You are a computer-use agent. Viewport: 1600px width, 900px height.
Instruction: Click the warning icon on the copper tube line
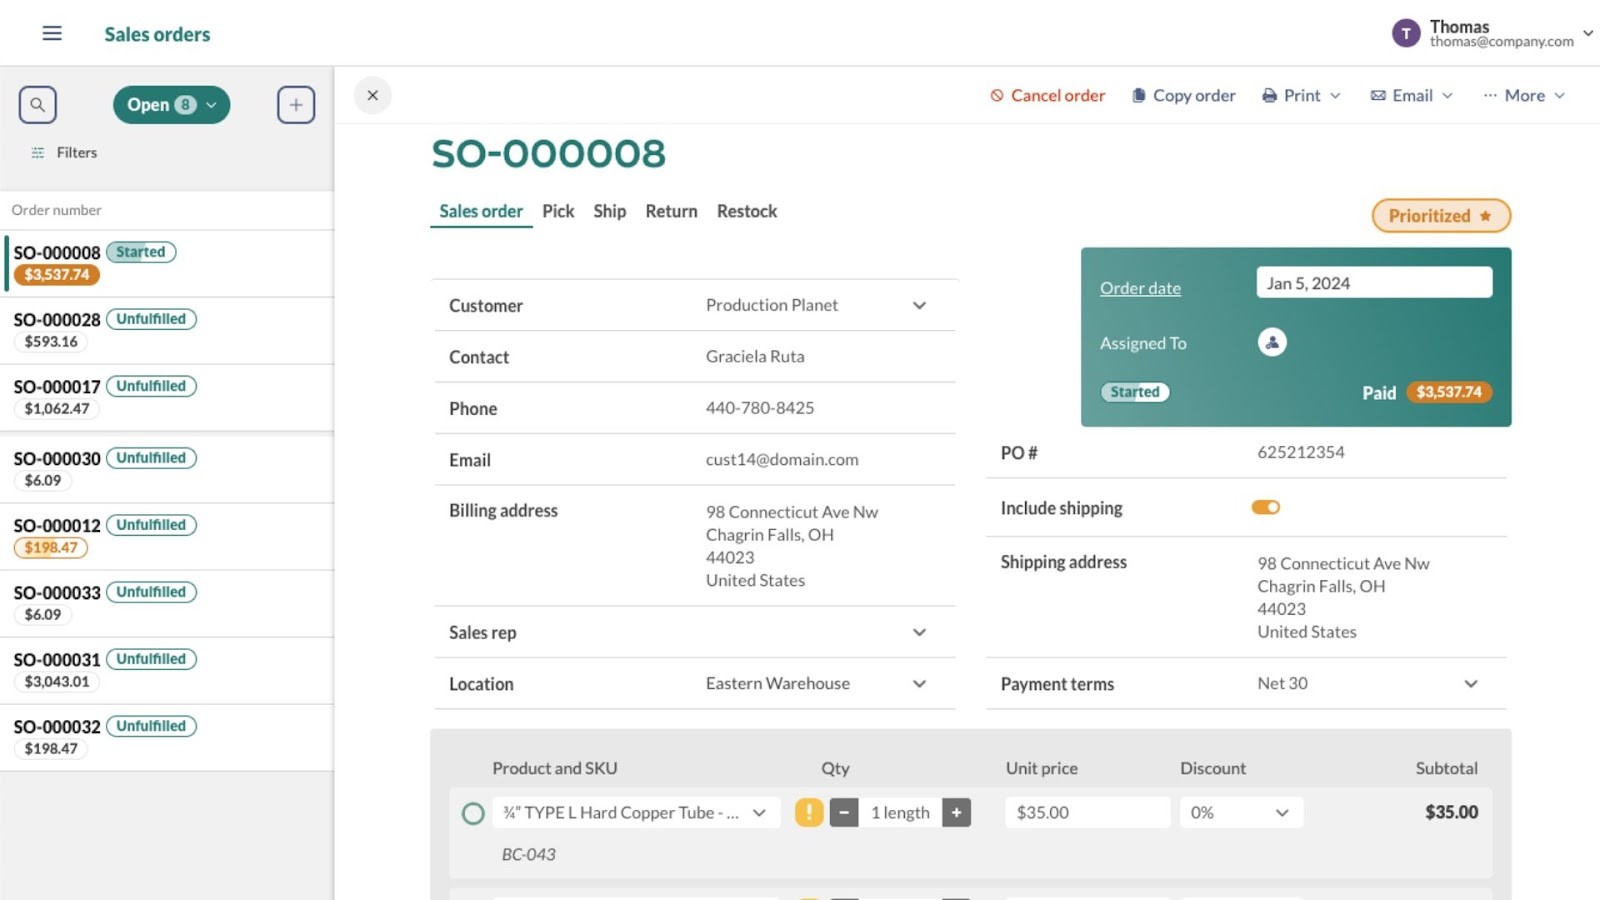(x=810, y=812)
